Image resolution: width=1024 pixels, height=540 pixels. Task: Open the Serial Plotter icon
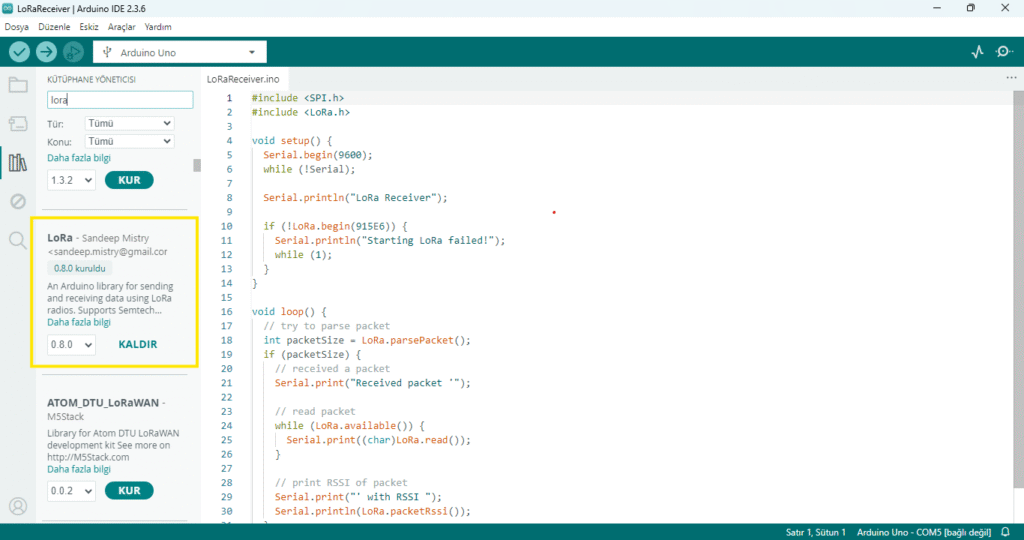pos(977,52)
